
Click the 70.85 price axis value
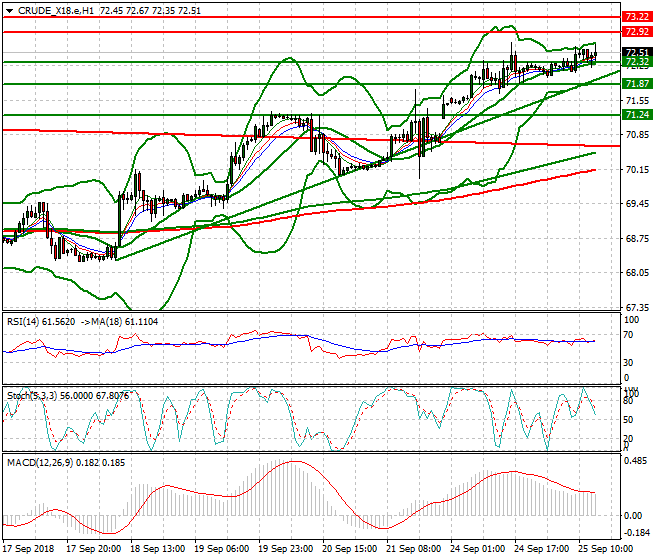click(637, 135)
